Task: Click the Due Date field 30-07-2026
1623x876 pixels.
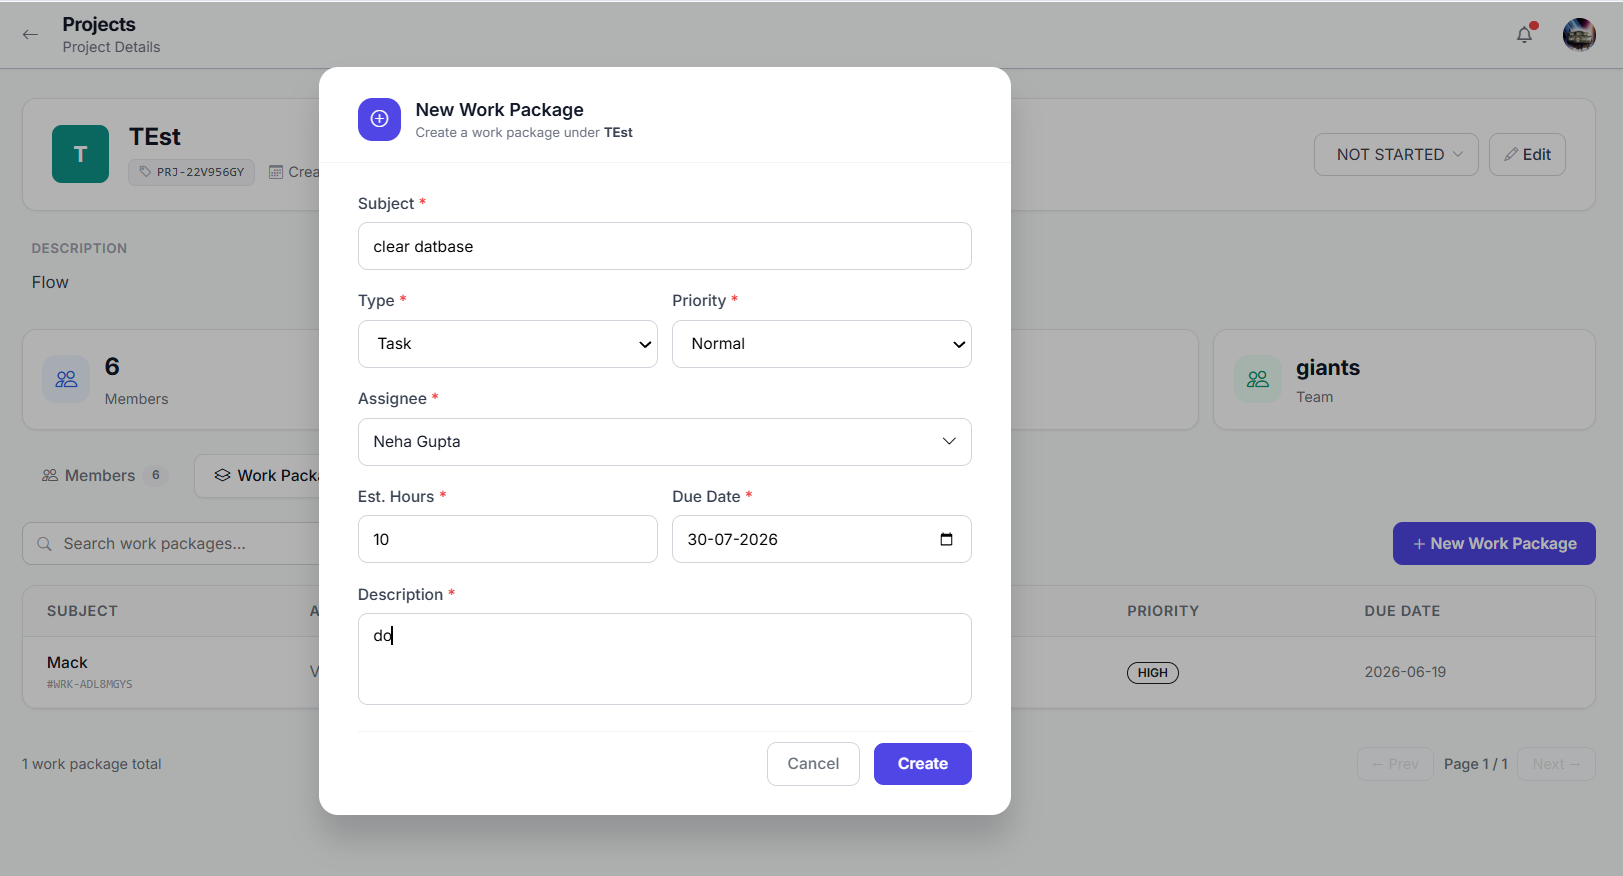Action: pos(822,539)
